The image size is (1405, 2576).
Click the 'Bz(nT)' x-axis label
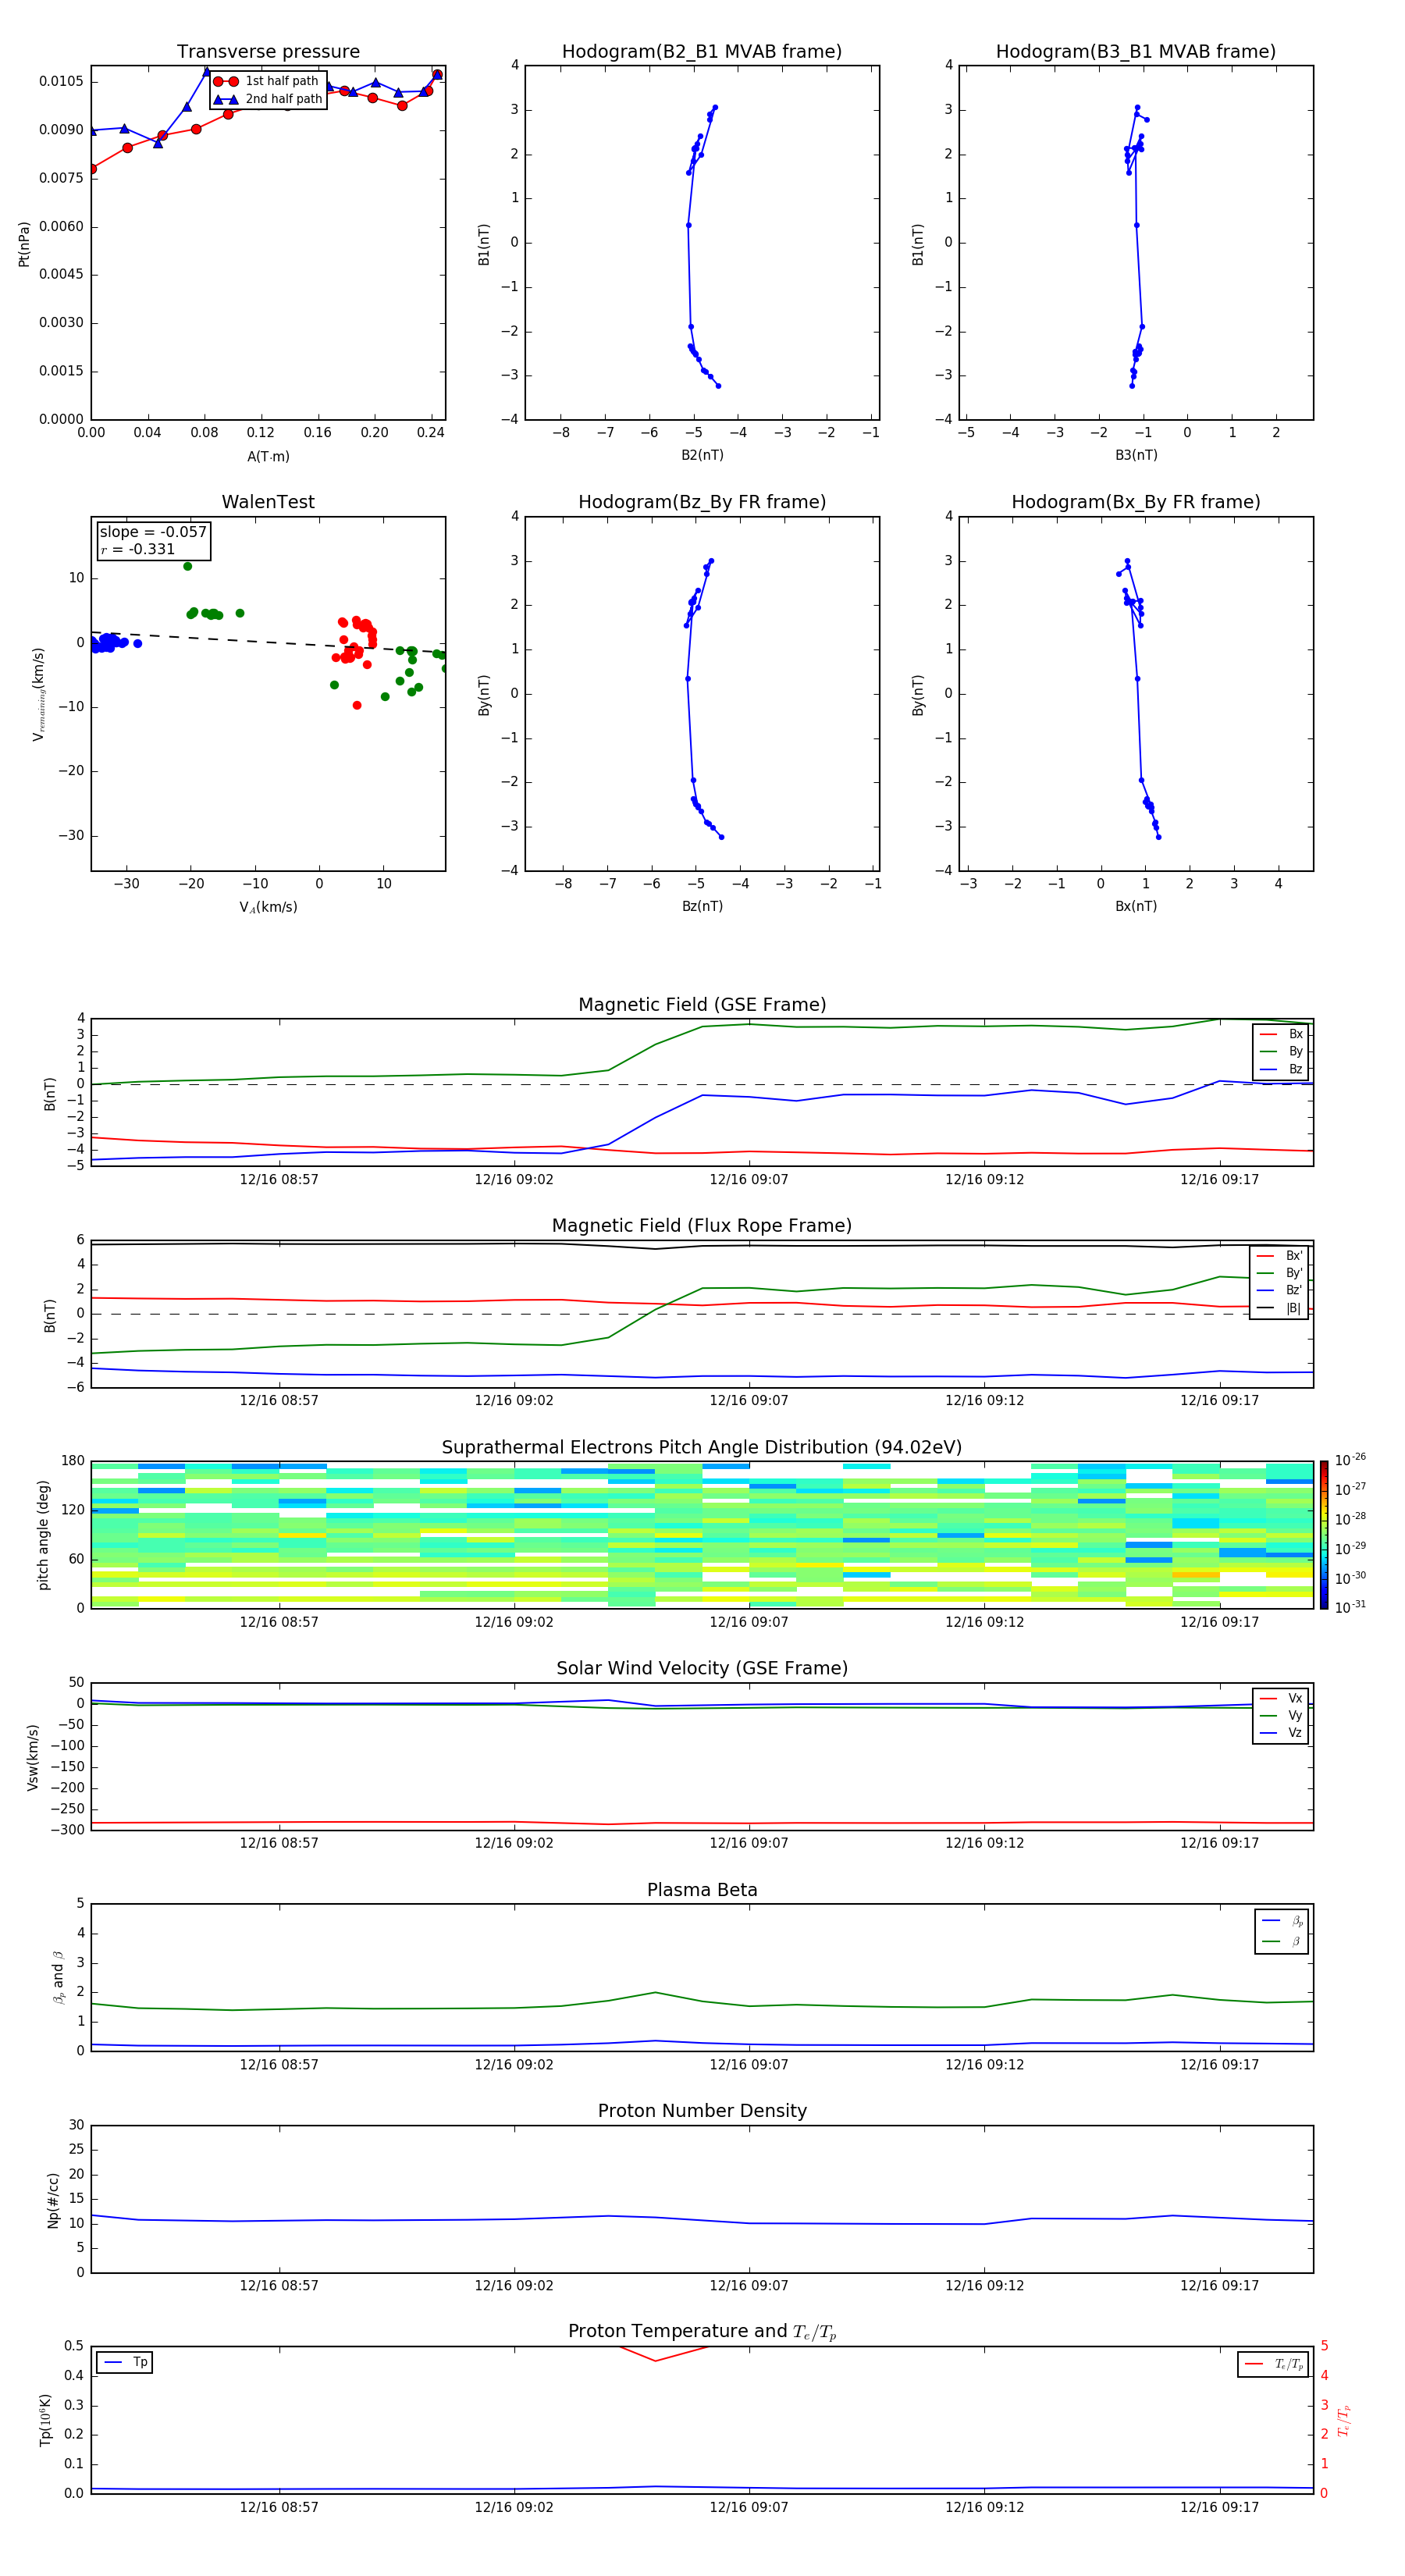click(702, 906)
